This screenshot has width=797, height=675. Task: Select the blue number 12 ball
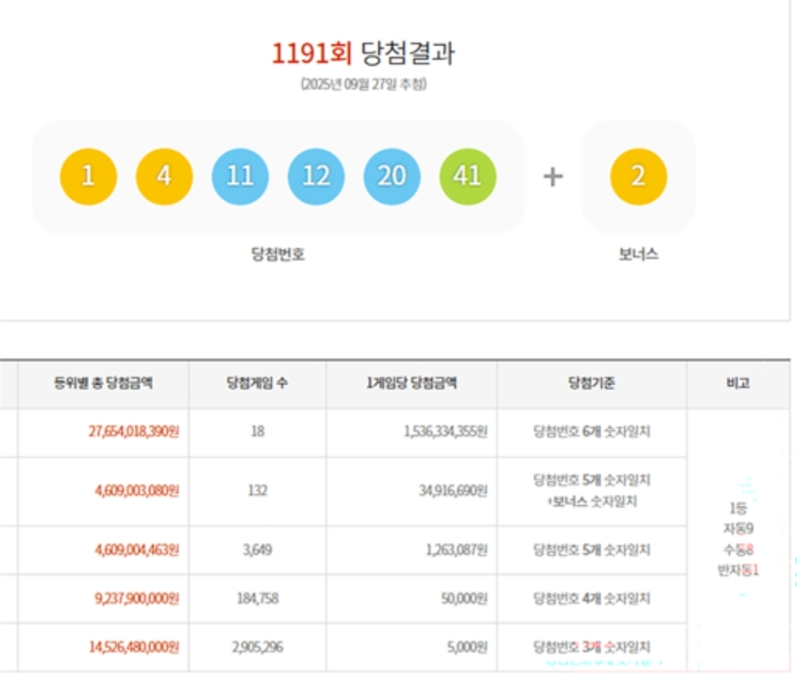[316, 177]
